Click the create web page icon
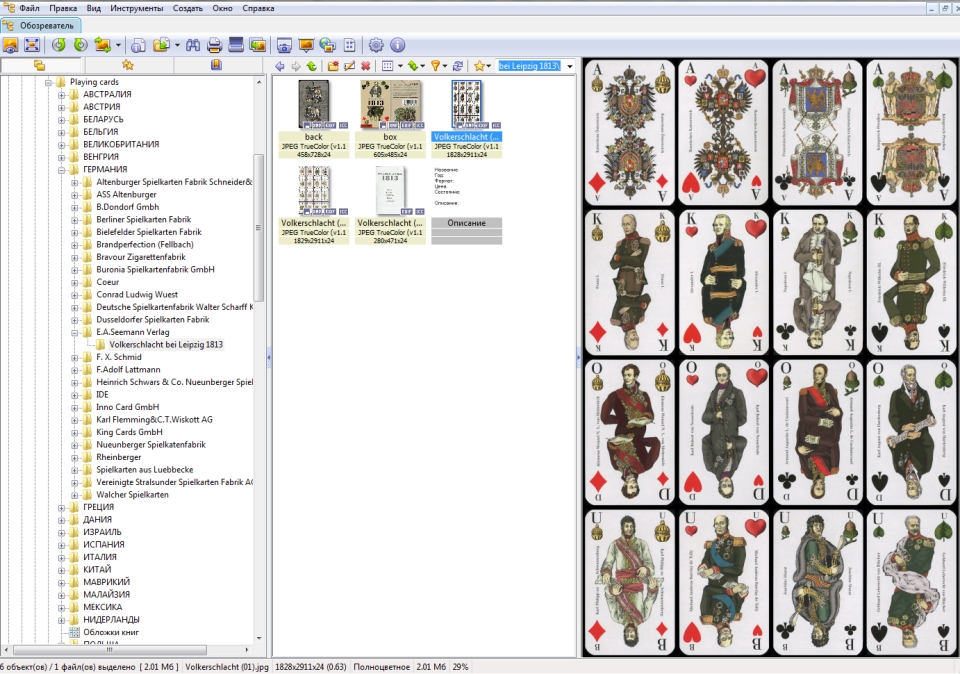This screenshot has width=960, height=674. click(x=328, y=45)
